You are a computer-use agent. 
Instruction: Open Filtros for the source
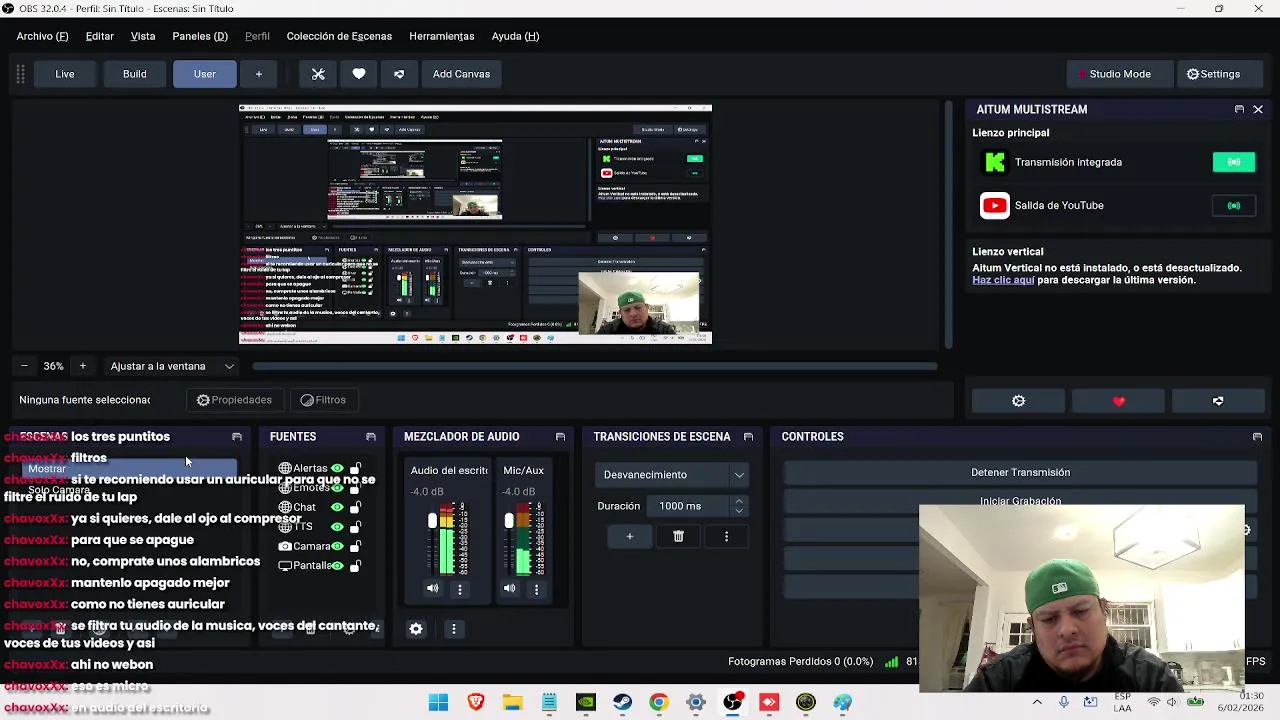(x=323, y=400)
